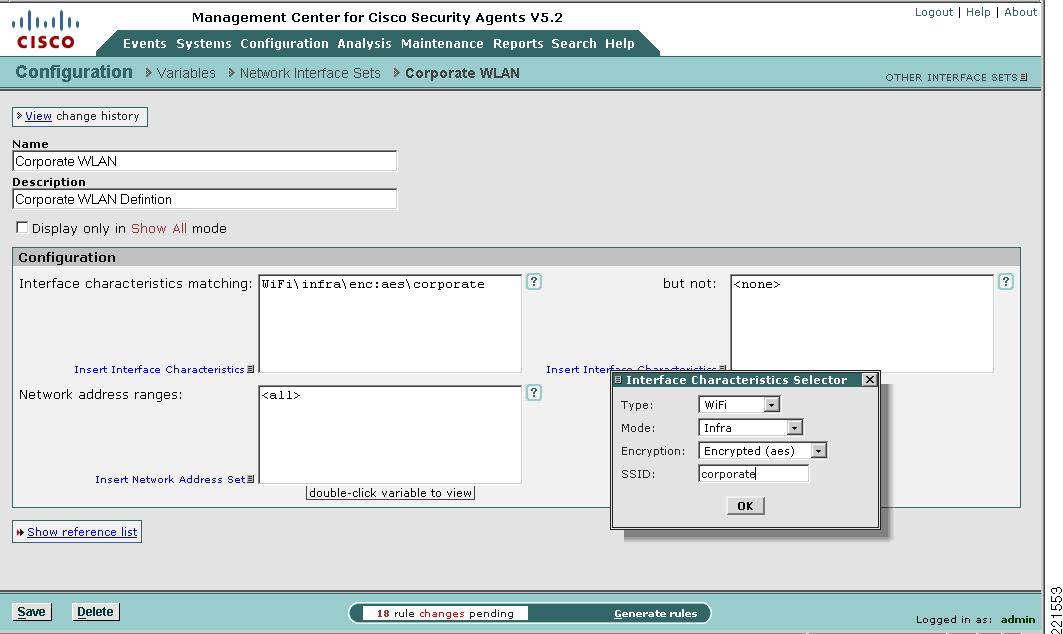The image size is (1063, 634).
Task: Open View change history link
Action: point(38,116)
